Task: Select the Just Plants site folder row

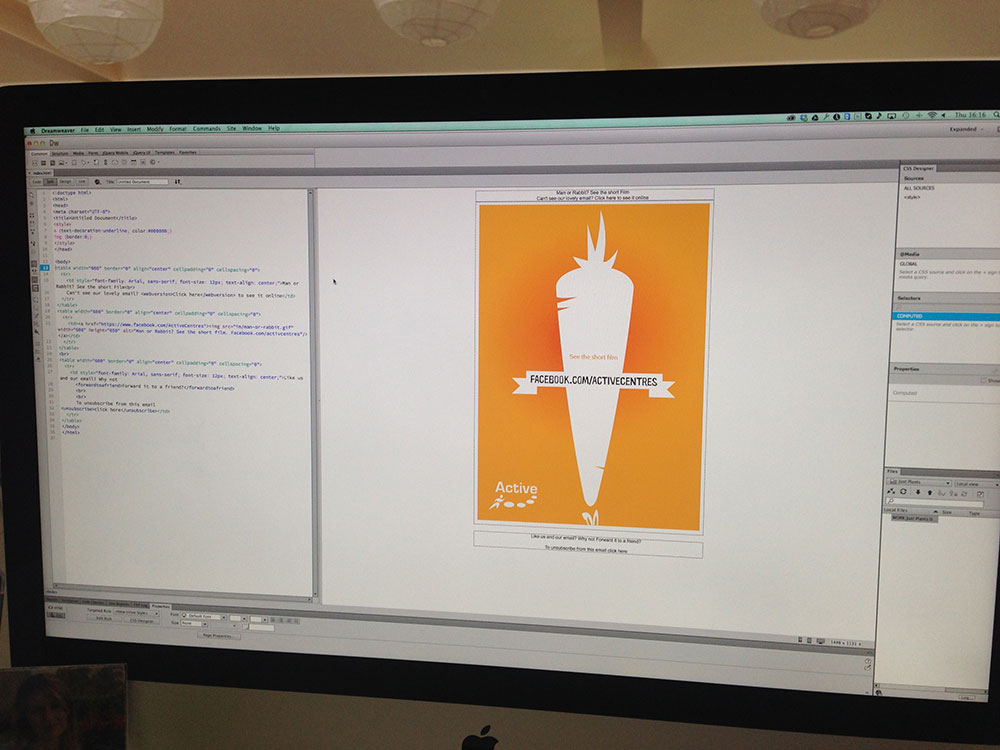Action: (914, 518)
